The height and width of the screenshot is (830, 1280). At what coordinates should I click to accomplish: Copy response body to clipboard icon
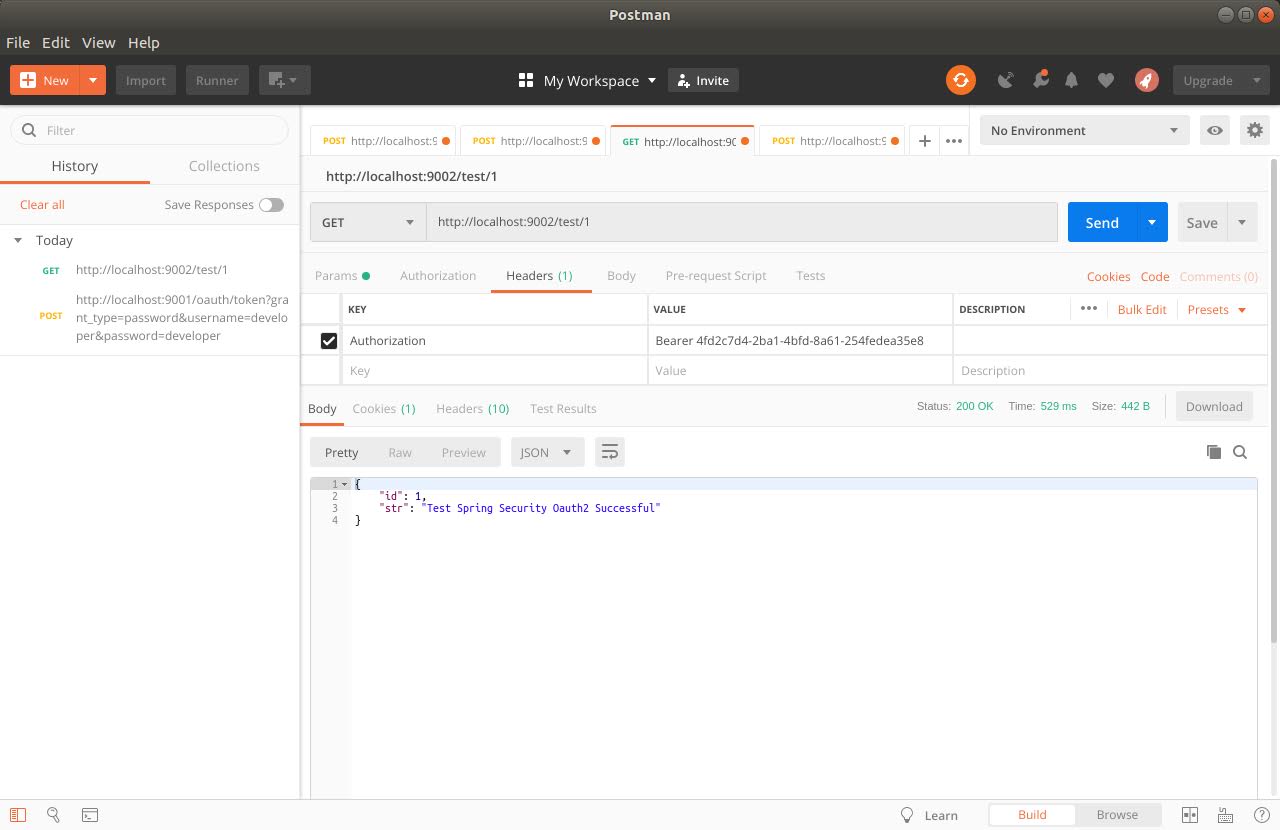point(1214,452)
